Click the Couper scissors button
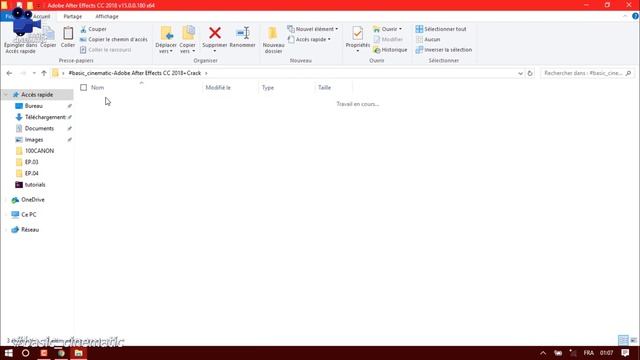Viewport: 640px width, 360px height. (x=93, y=29)
